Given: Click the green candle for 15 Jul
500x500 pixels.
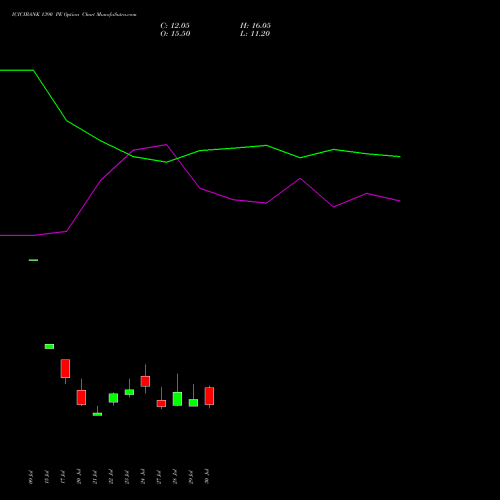Looking at the screenshot, I should [49, 346].
